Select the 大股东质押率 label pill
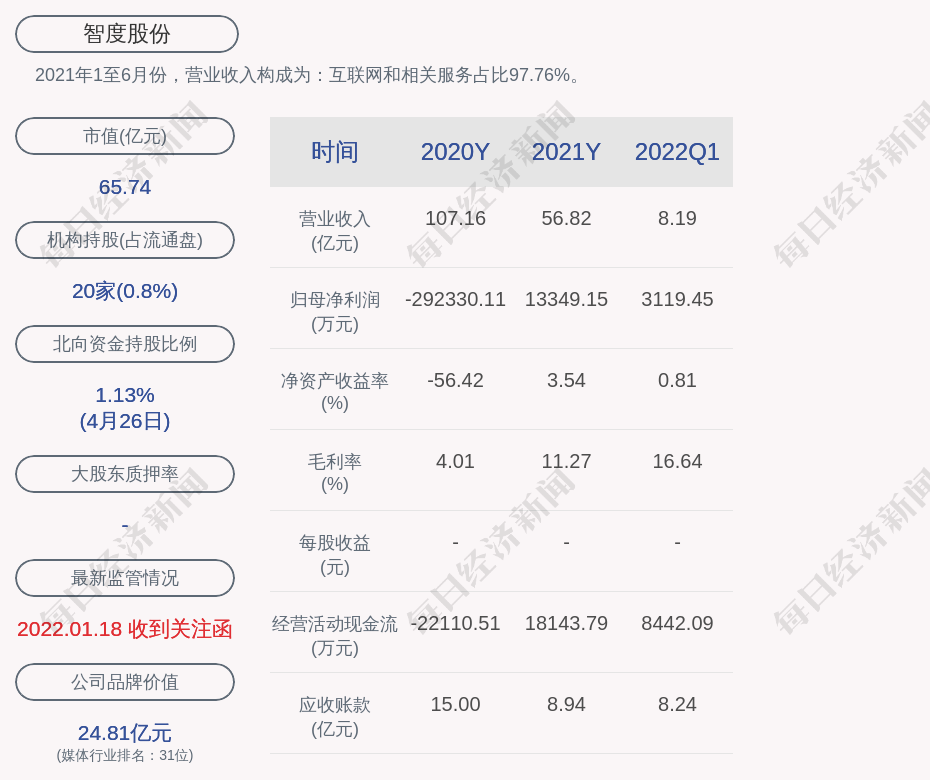The height and width of the screenshot is (780, 930). pos(125,474)
